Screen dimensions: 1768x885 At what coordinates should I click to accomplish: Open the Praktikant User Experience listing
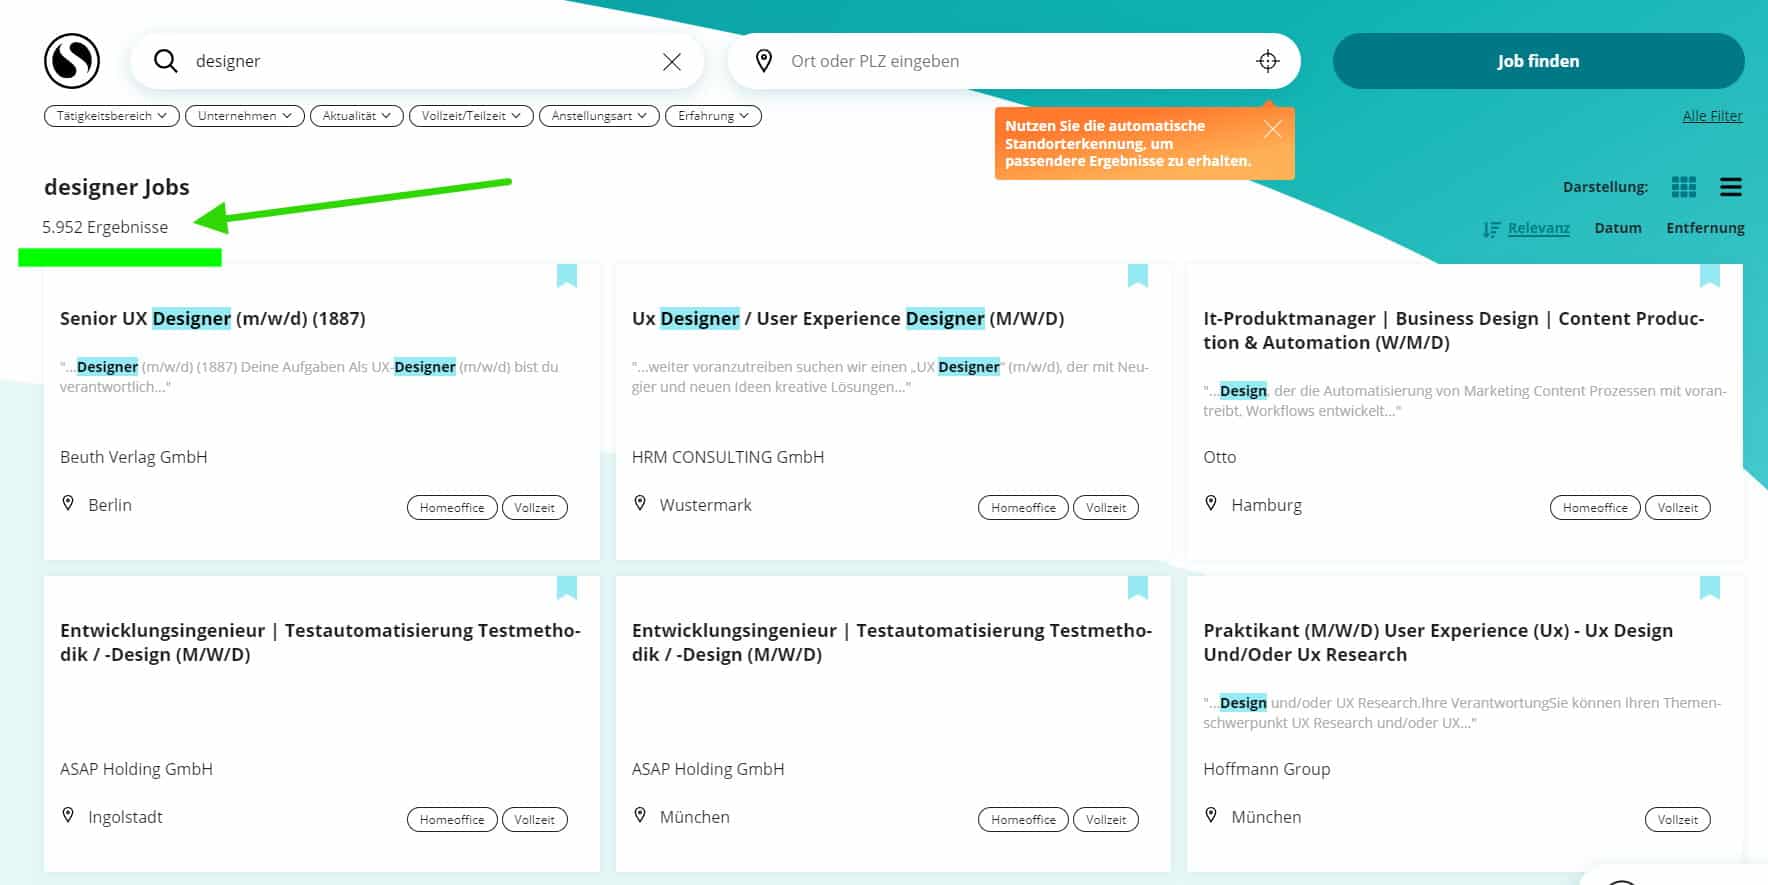(x=1438, y=642)
